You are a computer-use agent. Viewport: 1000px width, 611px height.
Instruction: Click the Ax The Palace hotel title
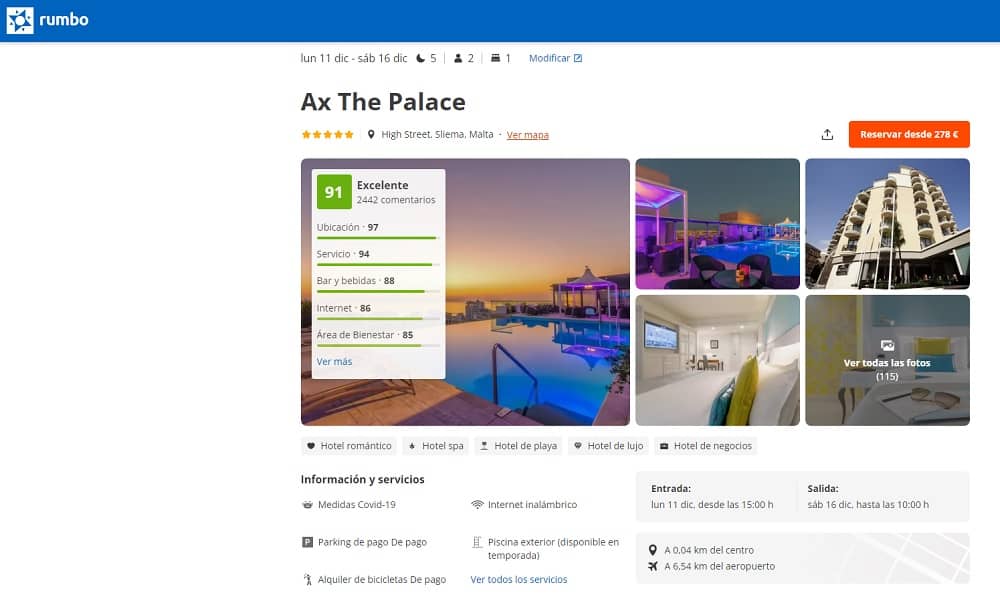point(383,101)
